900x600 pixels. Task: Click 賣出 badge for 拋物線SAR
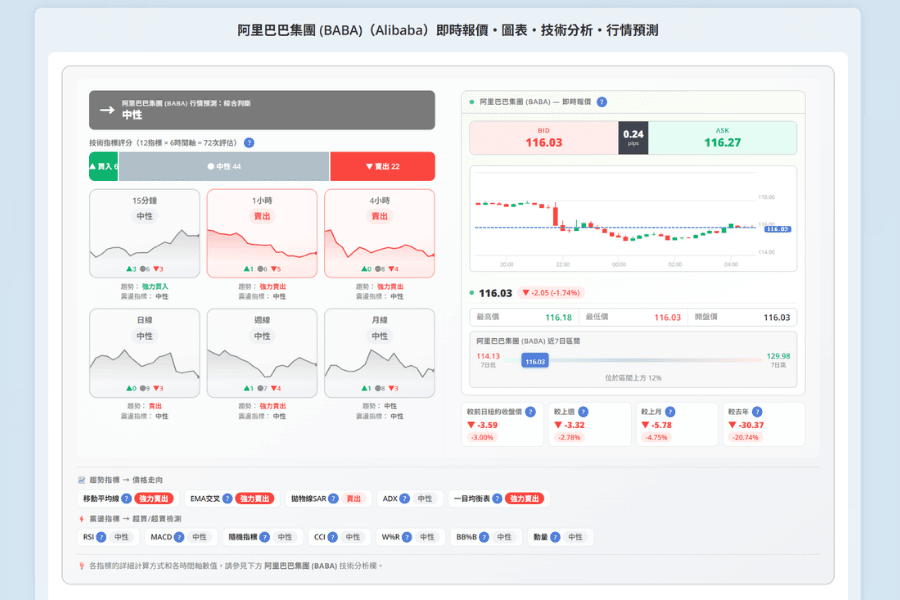tap(354, 498)
